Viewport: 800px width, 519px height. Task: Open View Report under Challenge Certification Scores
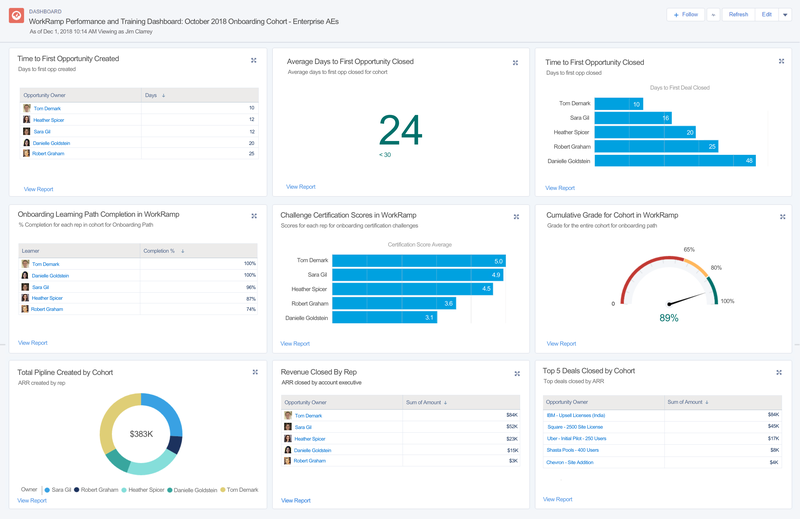[295, 344]
